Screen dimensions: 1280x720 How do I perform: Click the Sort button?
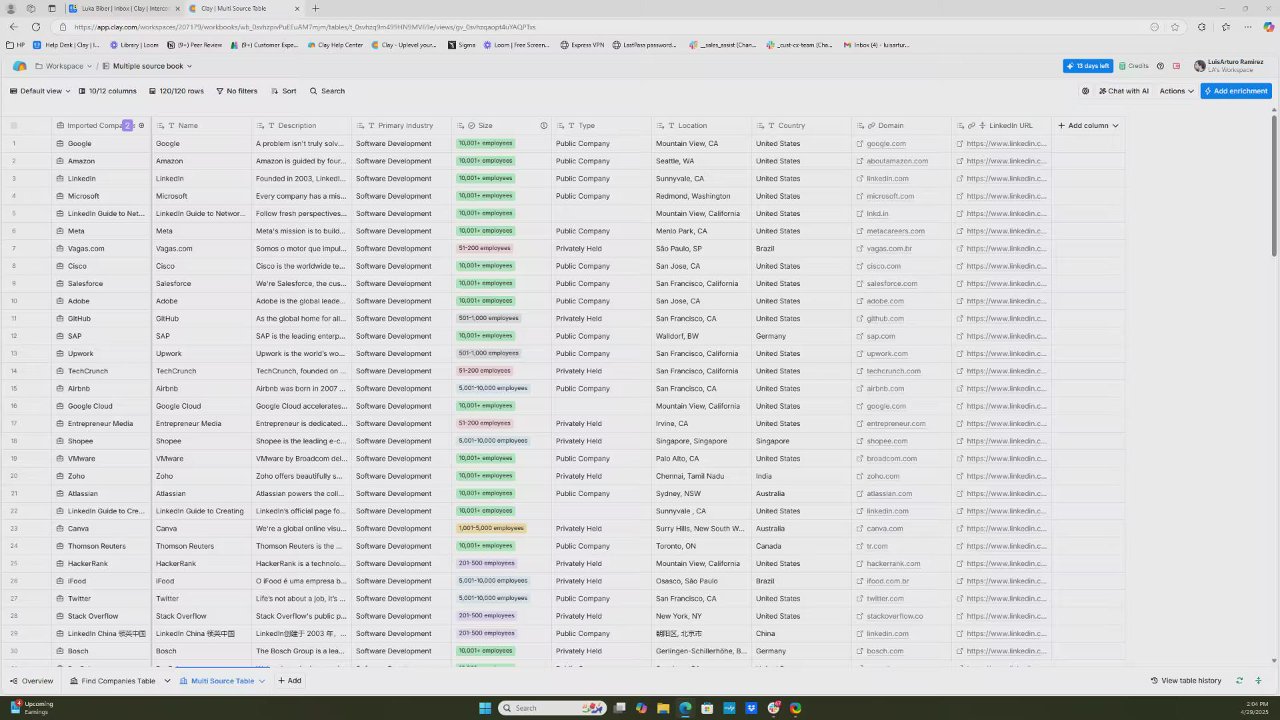(x=284, y=91)
